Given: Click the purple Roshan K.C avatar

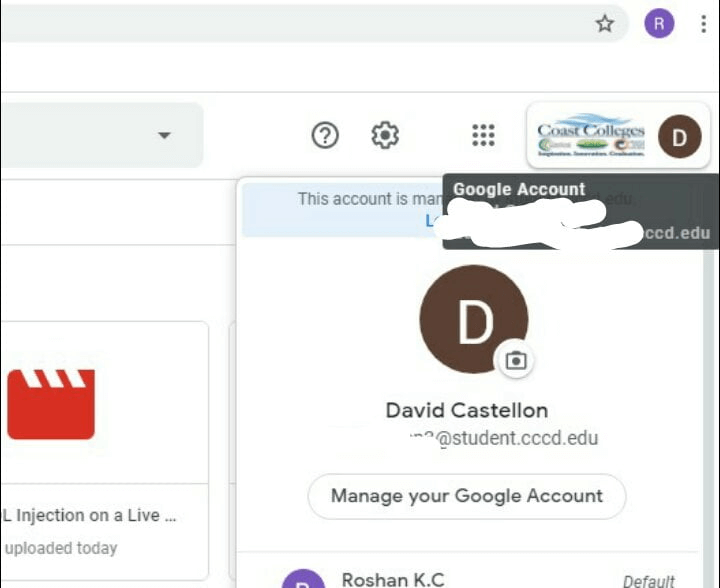Looking at the screenshot, I should (x=303, y=579).
